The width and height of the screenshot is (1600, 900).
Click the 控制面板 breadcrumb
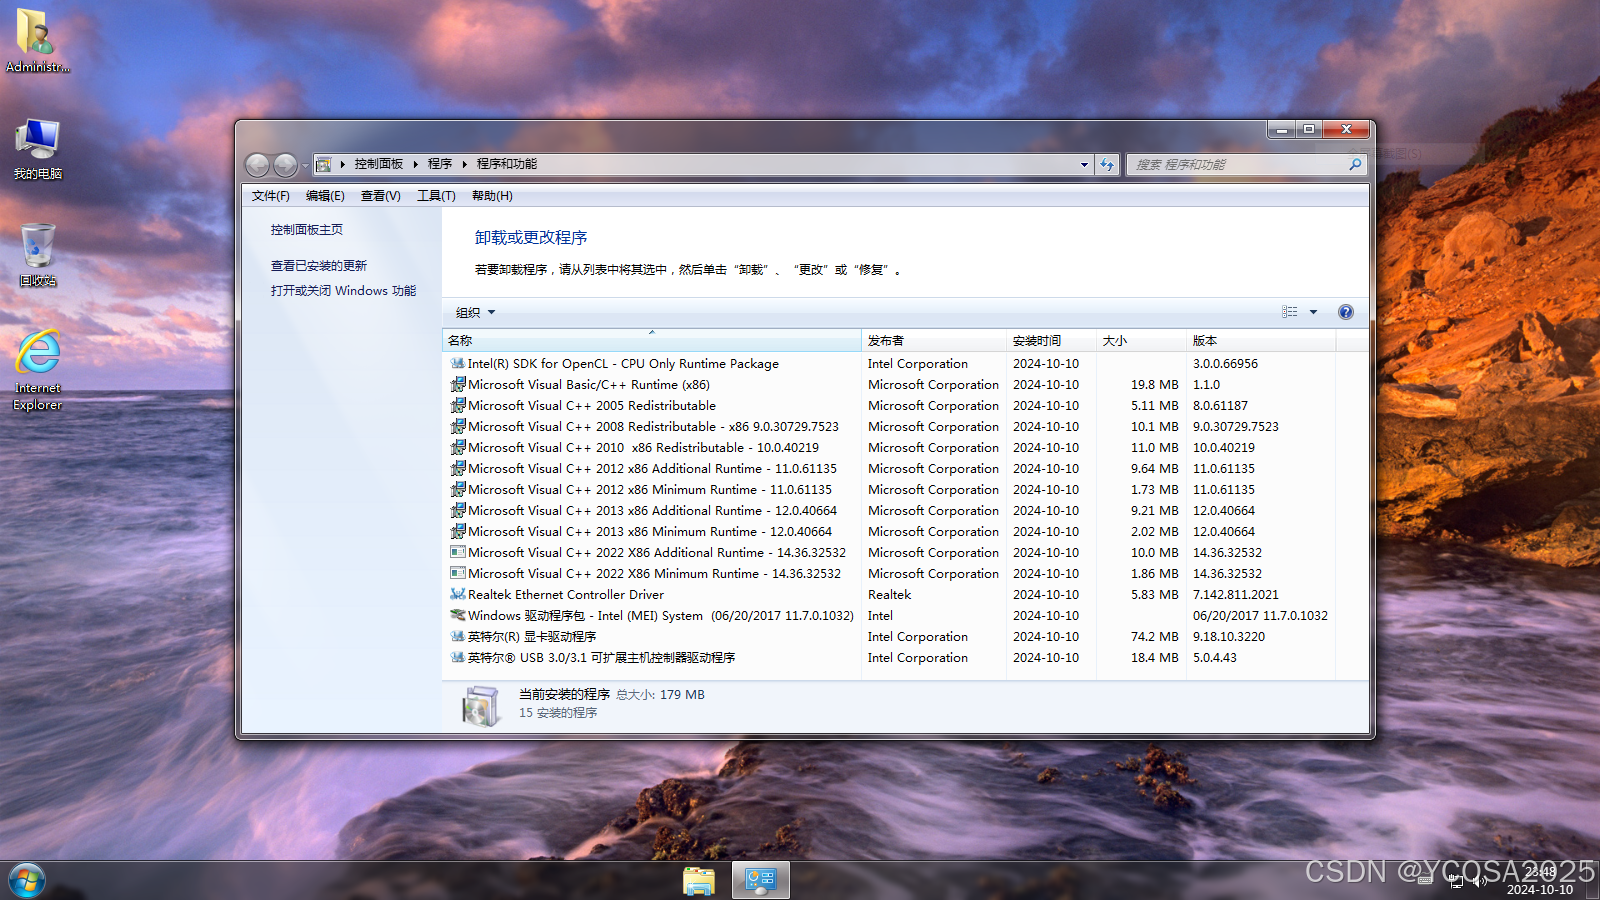(378, 164)
